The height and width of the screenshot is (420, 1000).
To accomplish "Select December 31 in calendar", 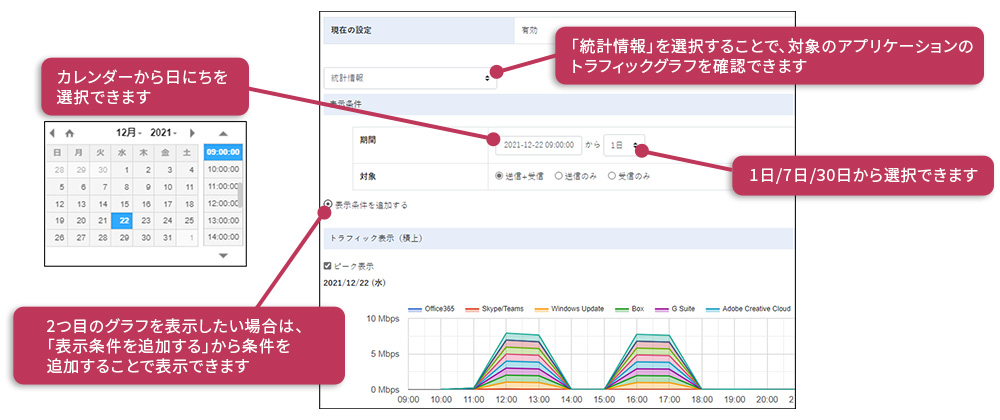I will [167, 237].
